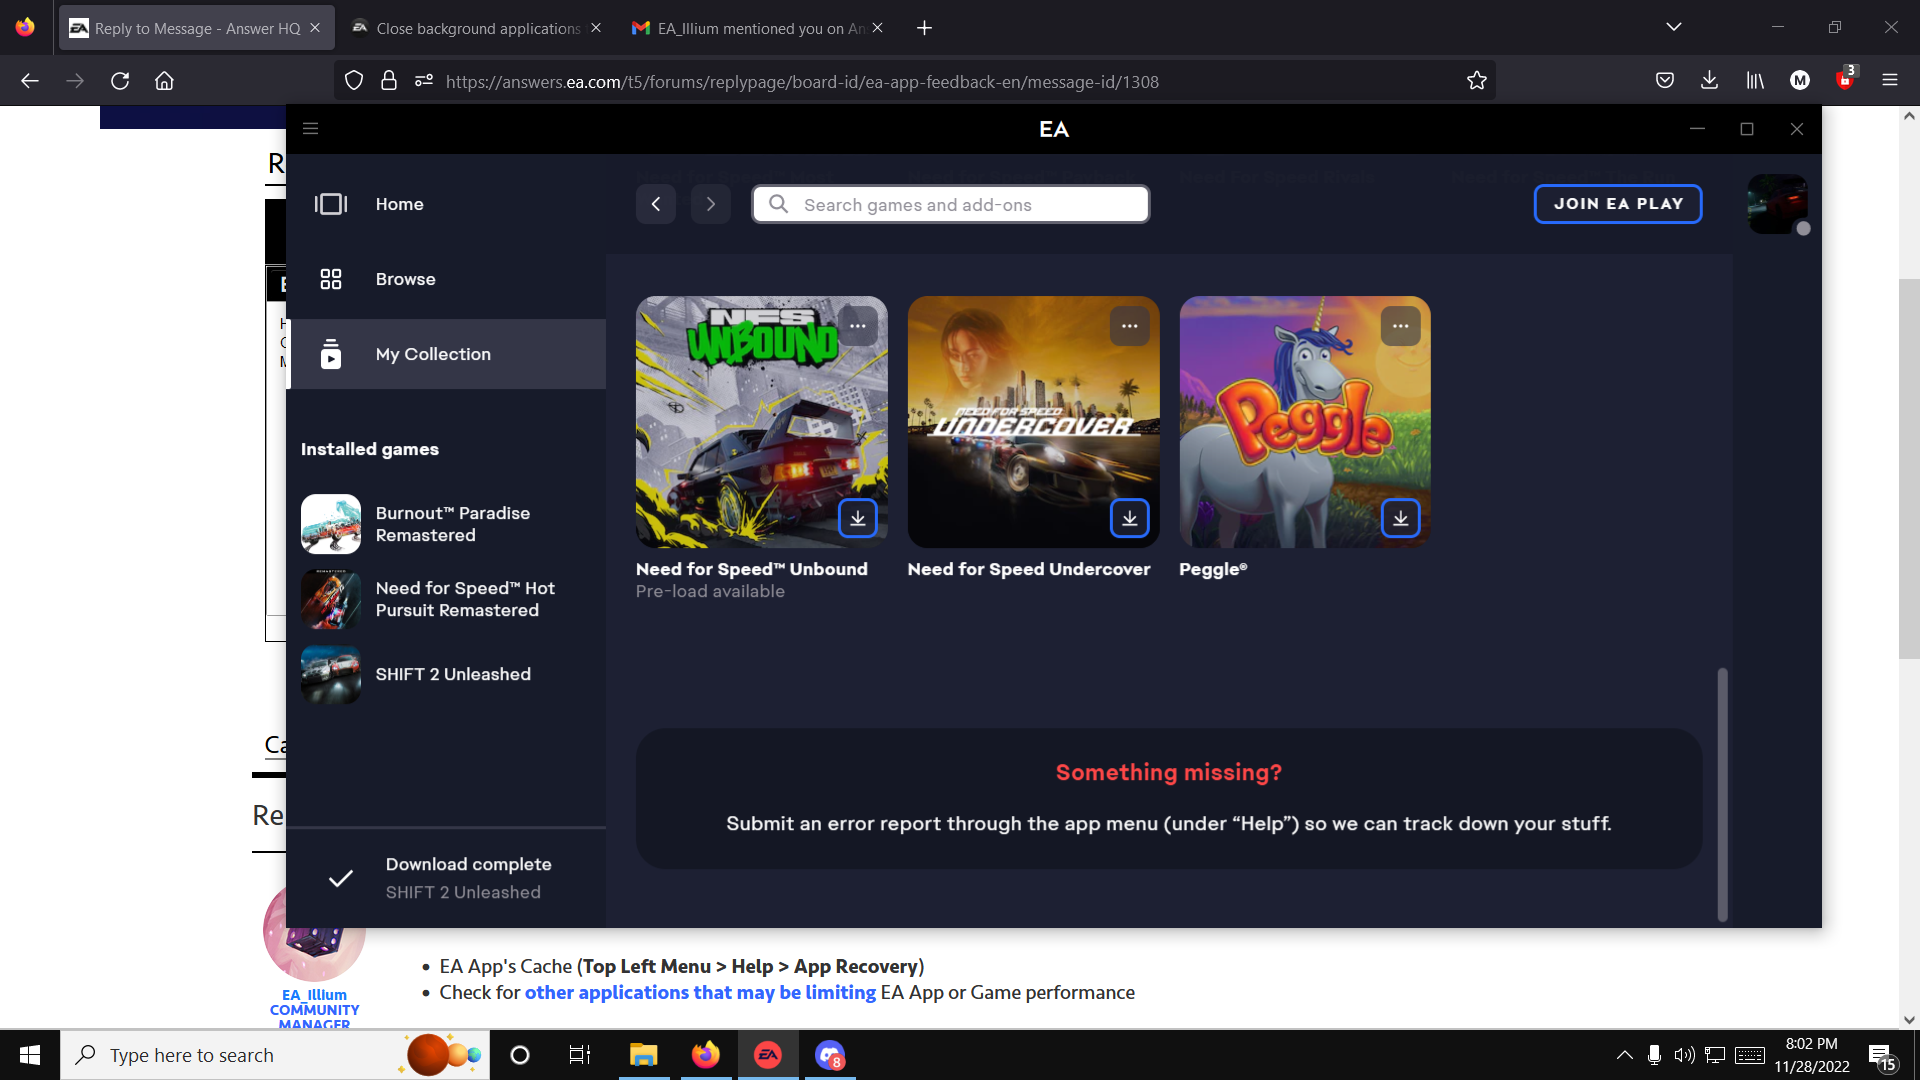Open the EA_Illium profile link
Image resolution: width=1920 pixels, height=1080 pixels.
[x=314, y=995]
